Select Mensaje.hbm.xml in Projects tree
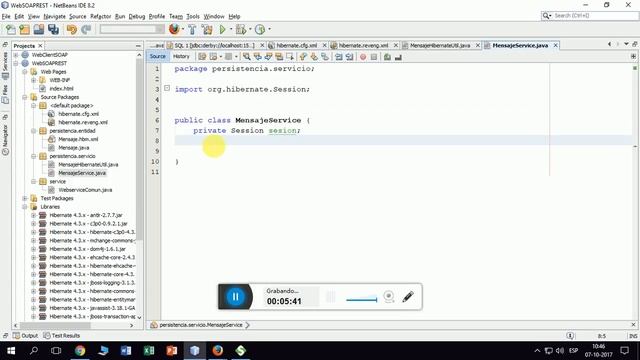 coord(78,139)
